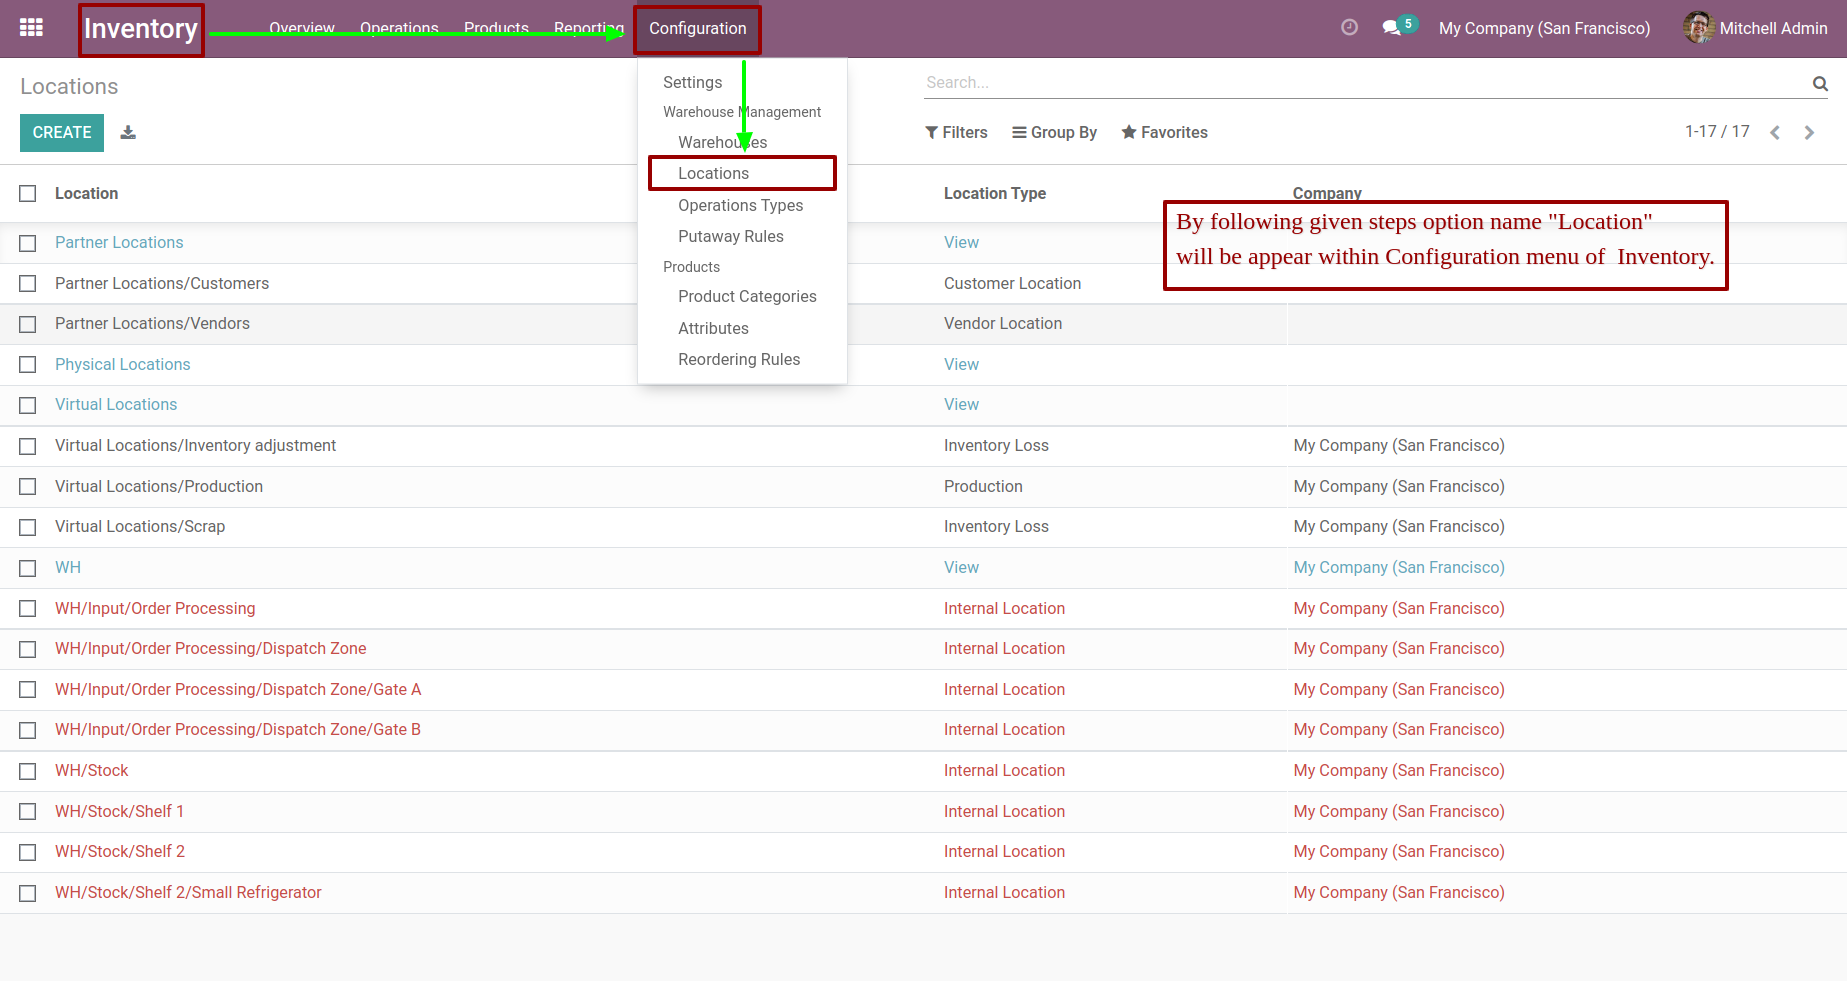Open the Virtual Locations record

[x=116, y=404]
